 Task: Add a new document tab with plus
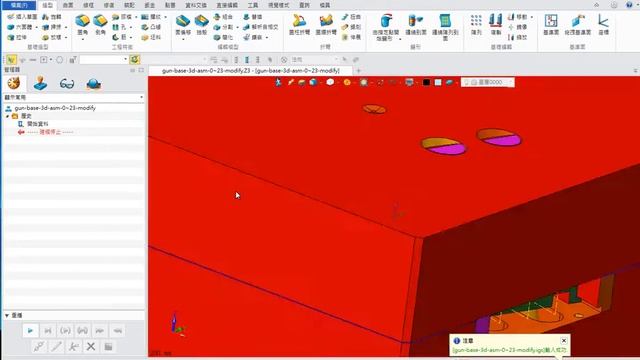pos(359,71)
